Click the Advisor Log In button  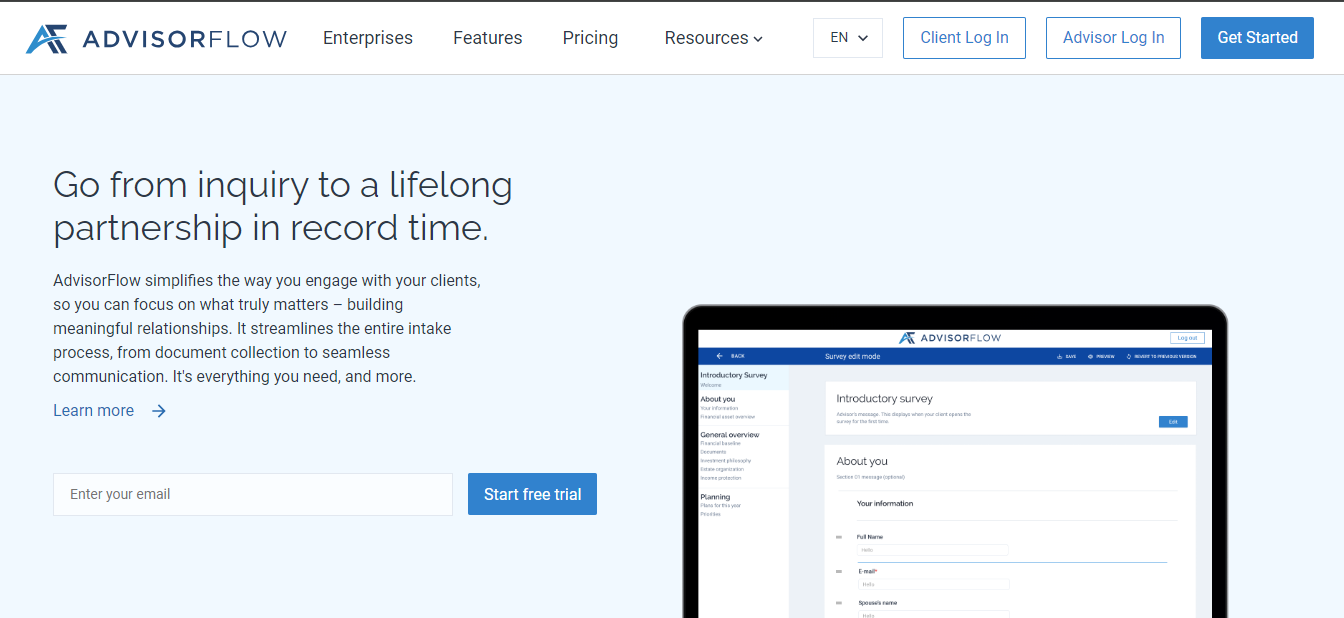[1113, 38]
